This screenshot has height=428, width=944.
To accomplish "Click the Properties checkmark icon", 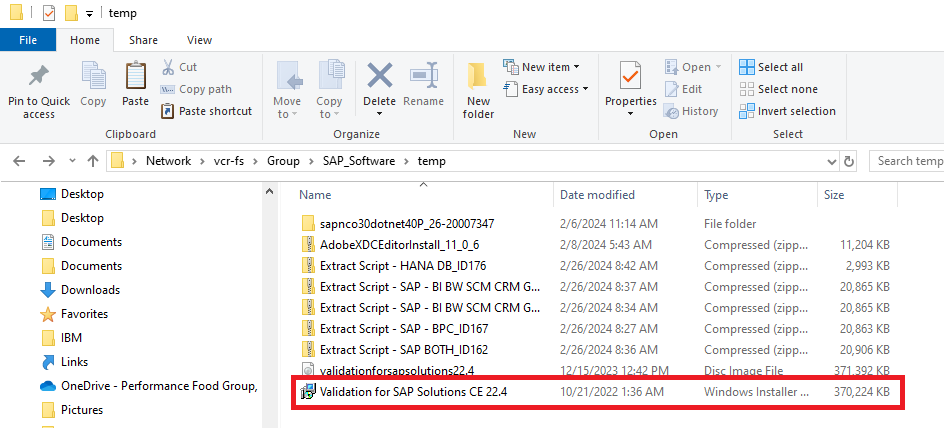I will tap(630, 76).
